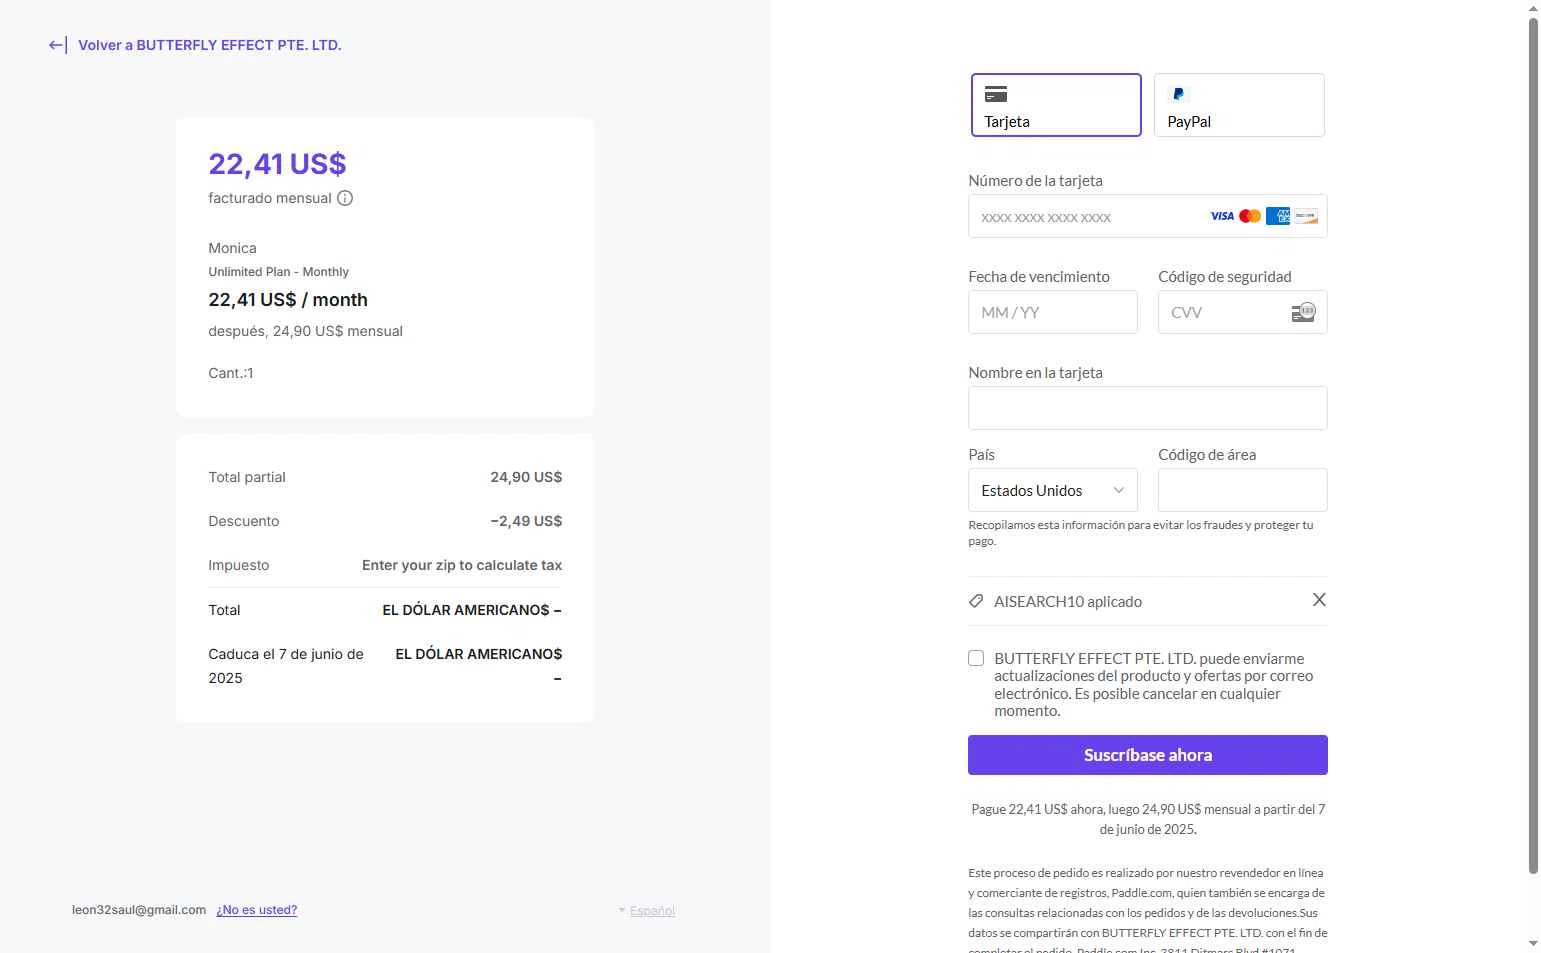Focus the CVV security code field
Viewport: 1541px width, 953px height.
coord(1243,312)
